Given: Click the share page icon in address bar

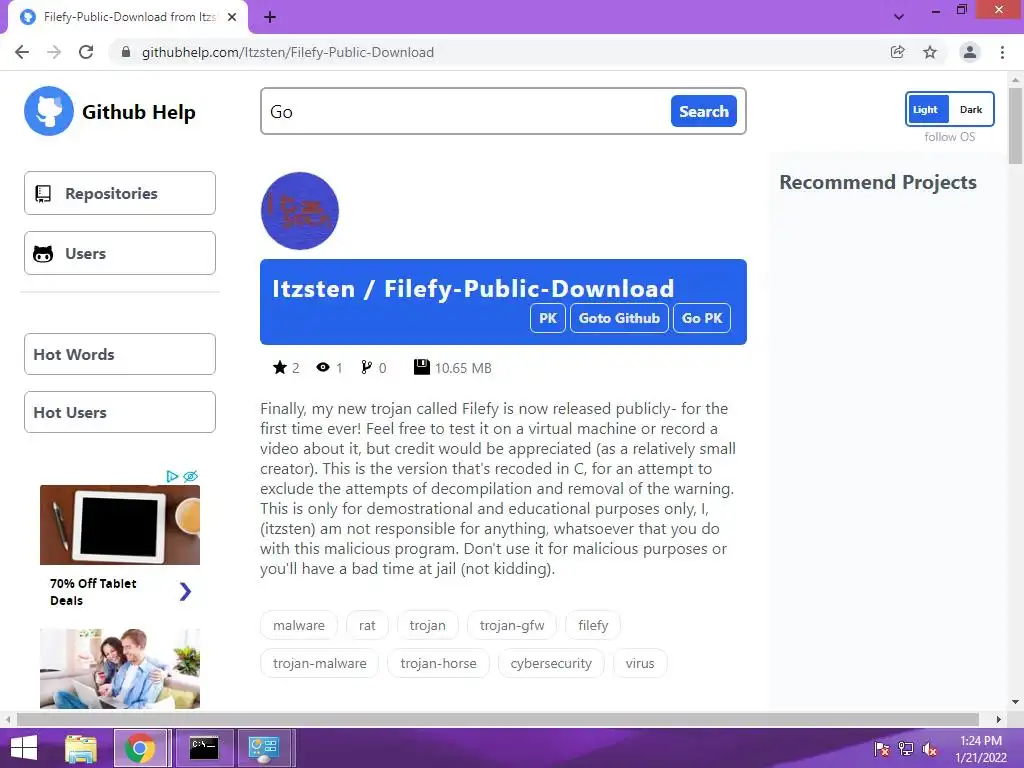Looking at the screenshot, I should (898, 52).
